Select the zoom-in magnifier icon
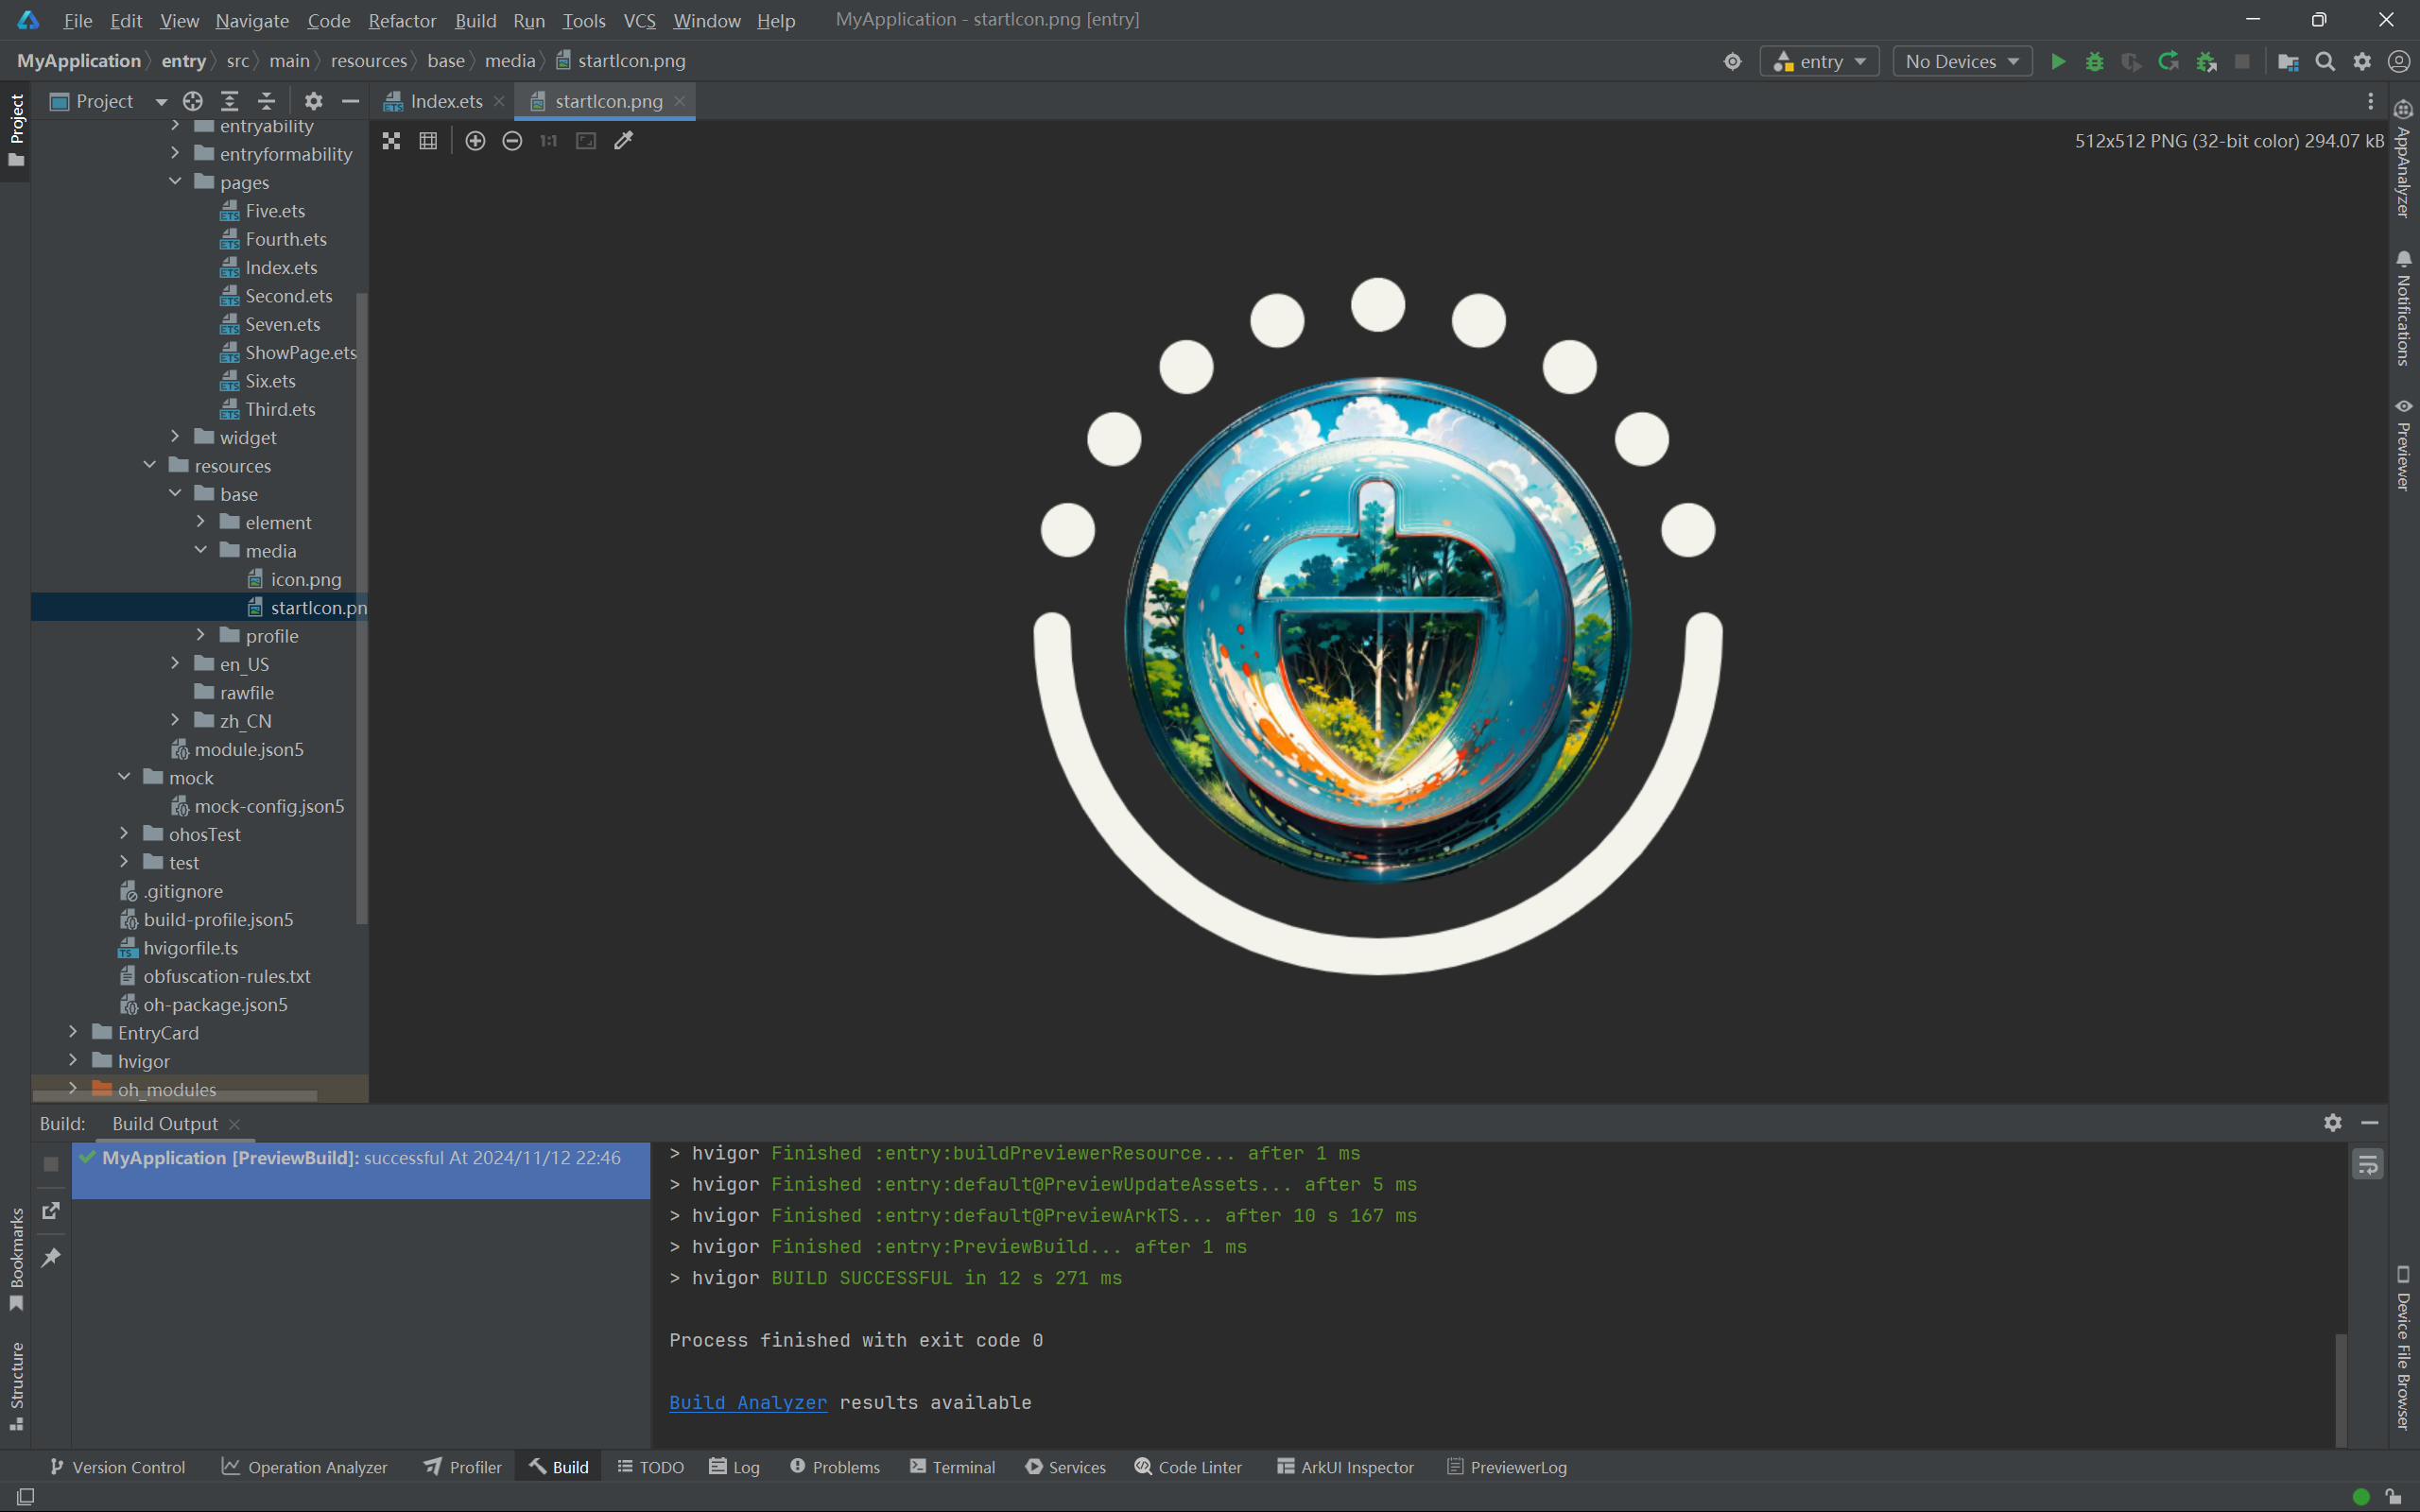 [475, 141]
